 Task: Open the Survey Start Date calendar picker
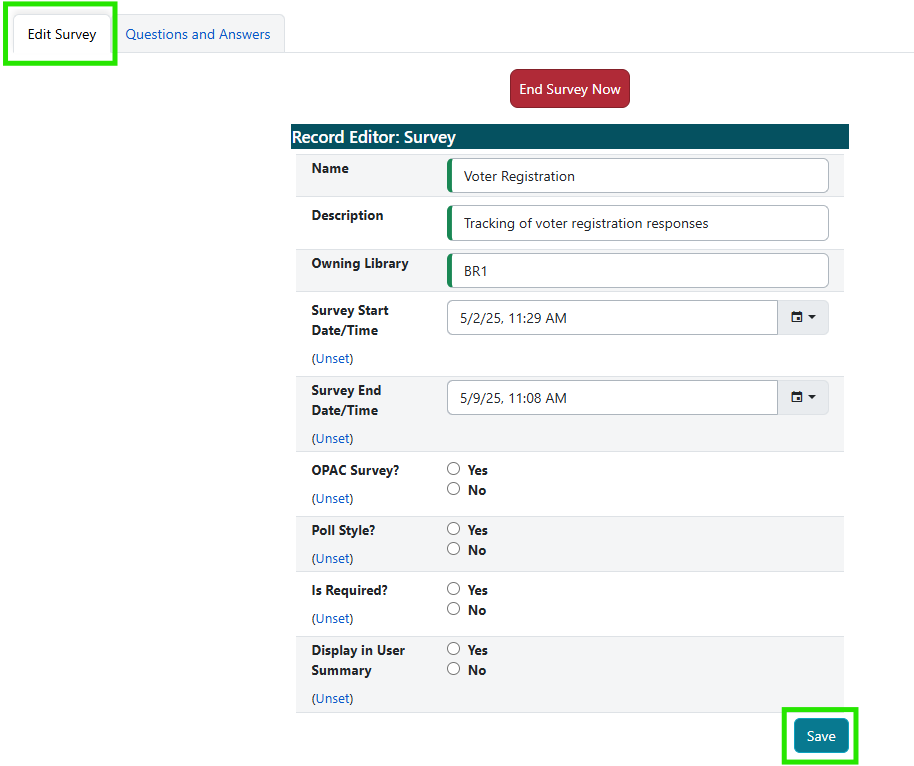pyautogui.click(x=803, y=317)
